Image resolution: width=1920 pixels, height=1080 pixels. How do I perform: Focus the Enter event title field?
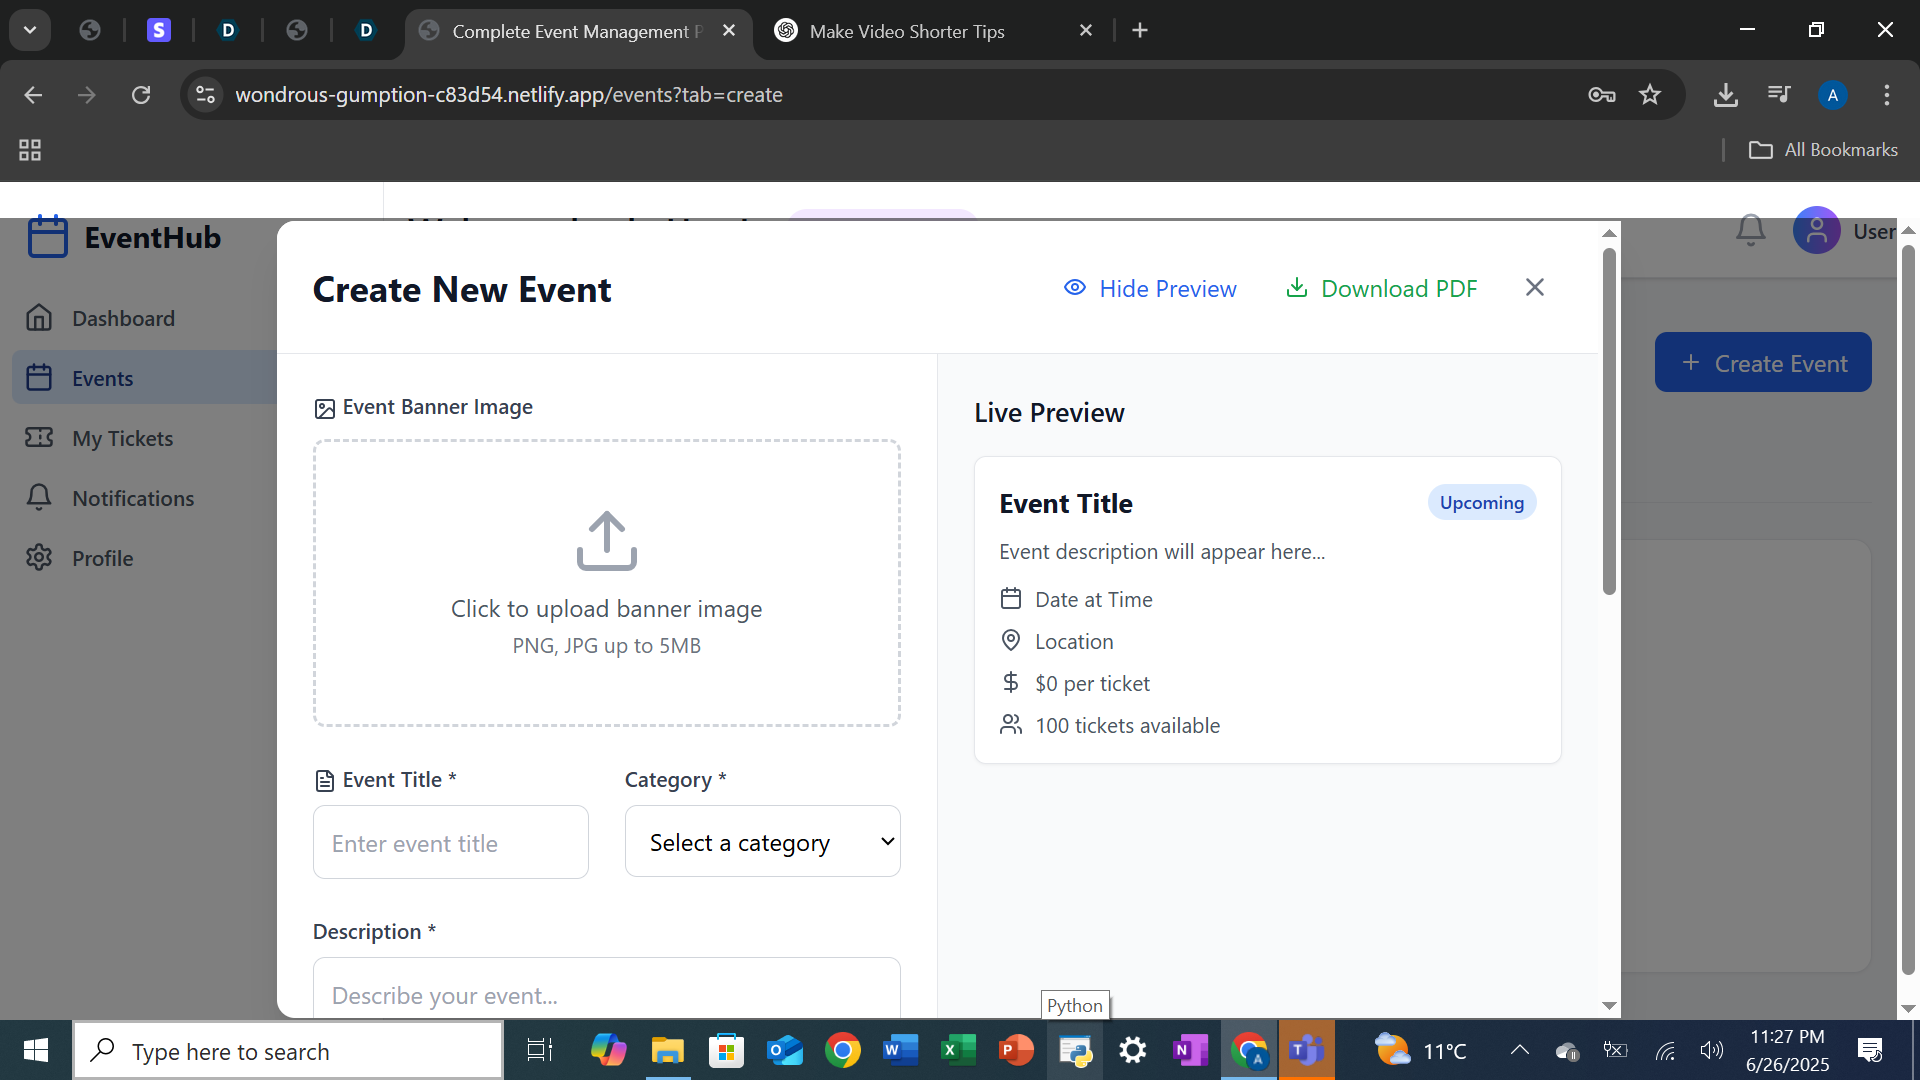pos(450,843)
